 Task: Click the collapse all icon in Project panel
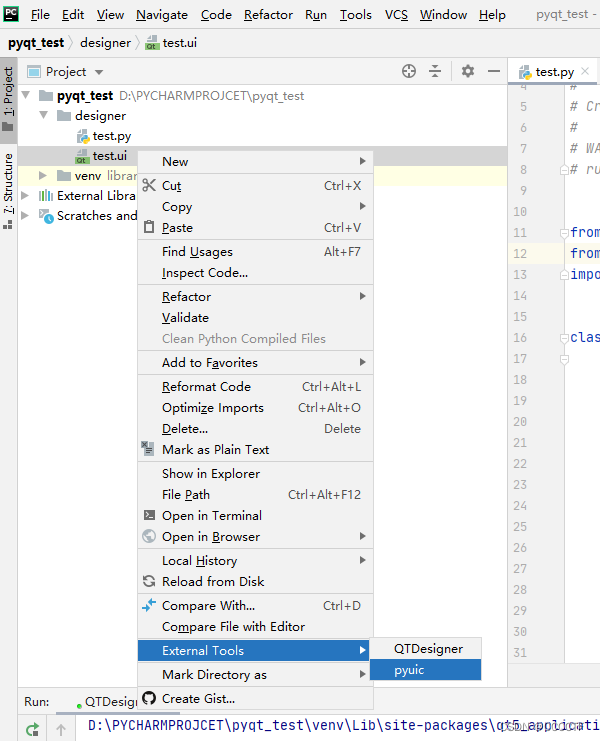coord(435,71)
